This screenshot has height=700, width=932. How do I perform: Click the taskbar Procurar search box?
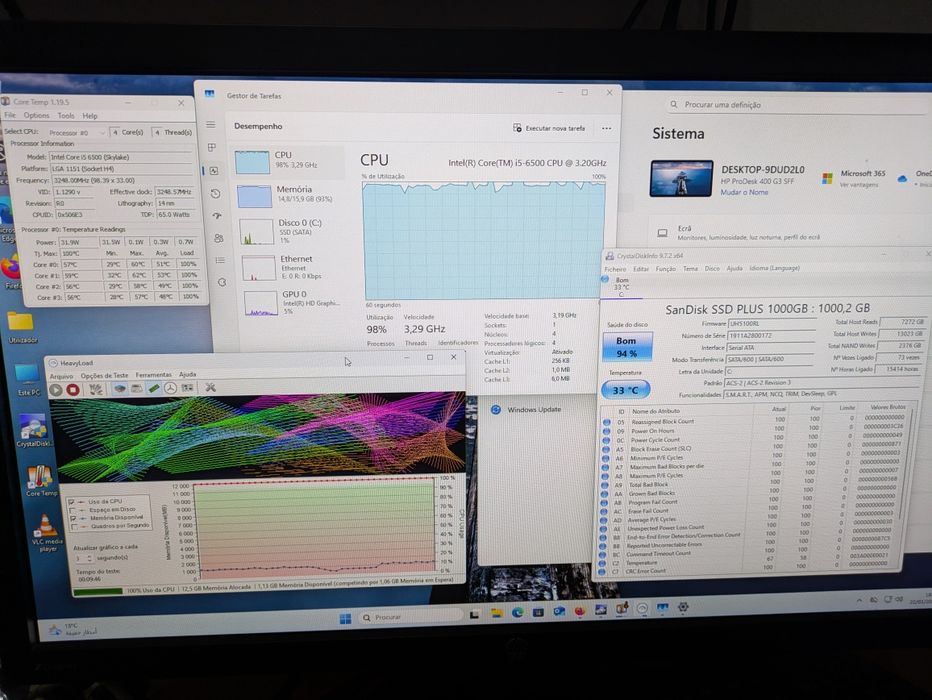410,617
